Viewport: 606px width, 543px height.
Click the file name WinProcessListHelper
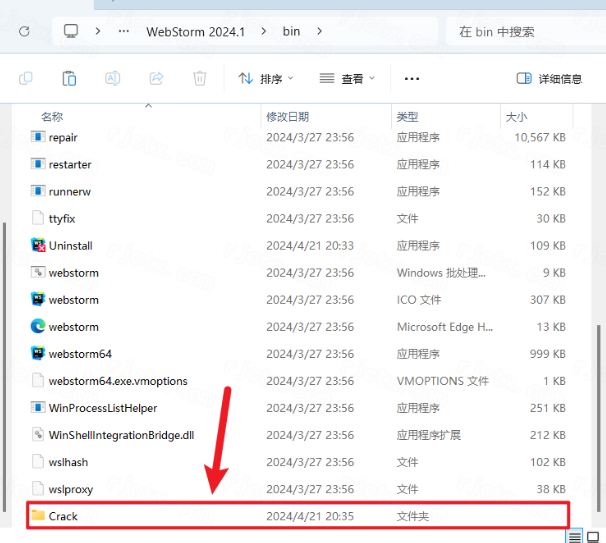click(x=103, y=408)
